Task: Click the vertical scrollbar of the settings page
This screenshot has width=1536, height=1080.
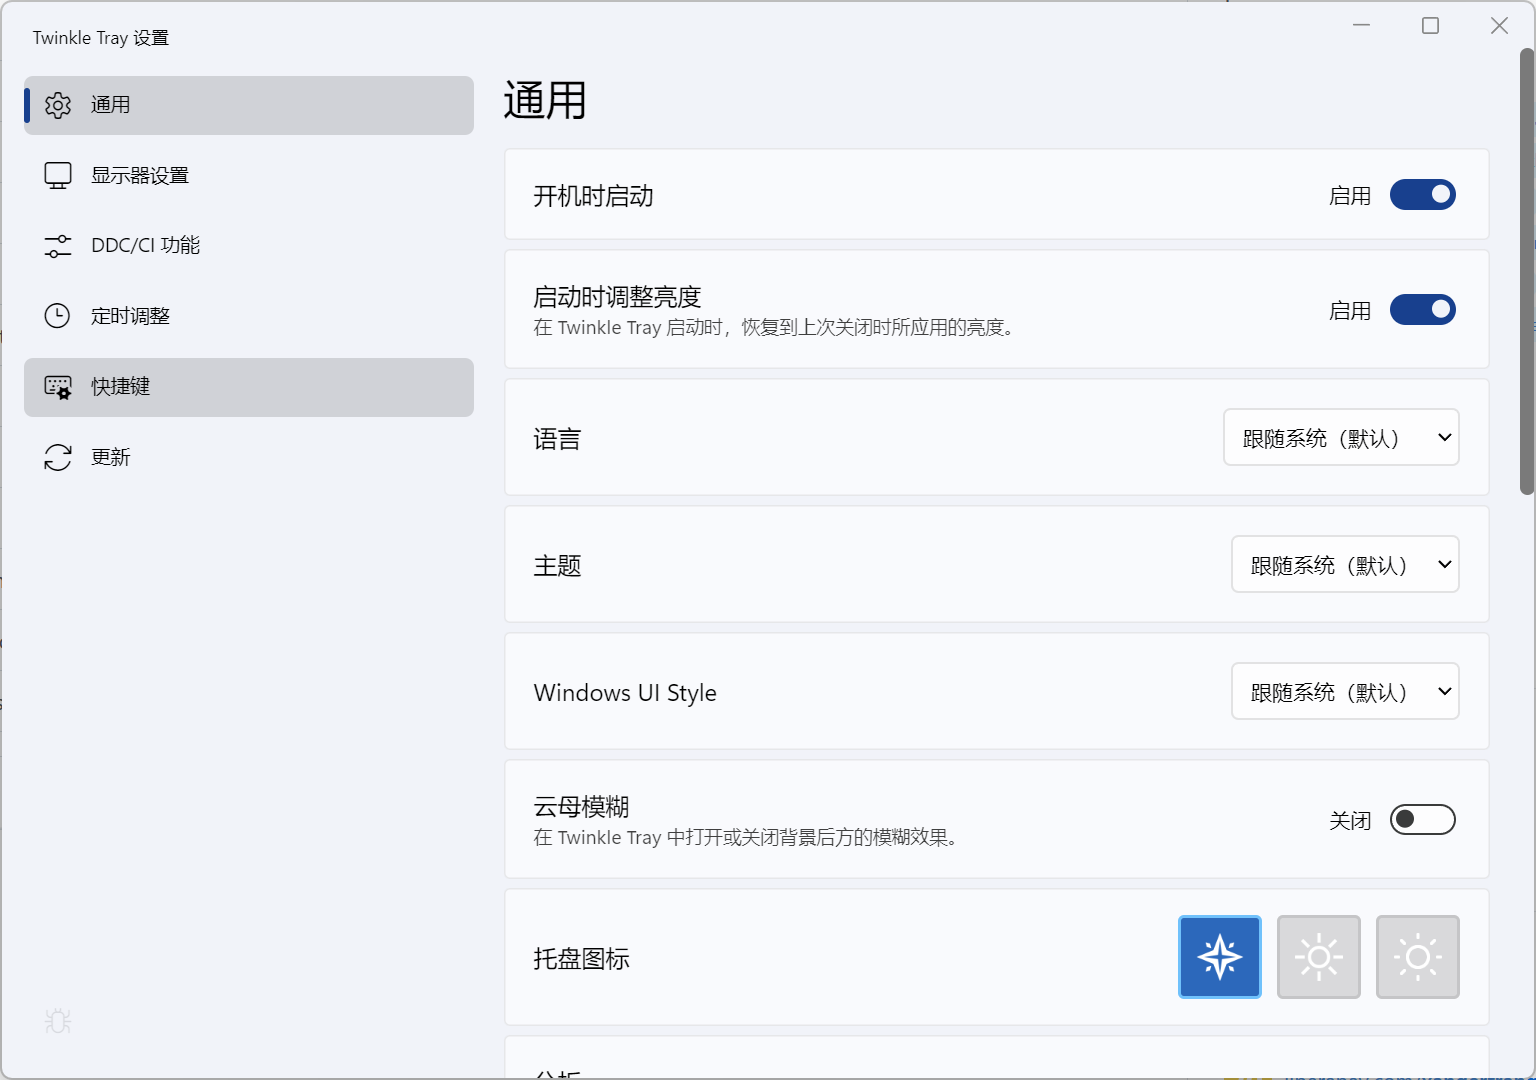Action: point(1527,270)
